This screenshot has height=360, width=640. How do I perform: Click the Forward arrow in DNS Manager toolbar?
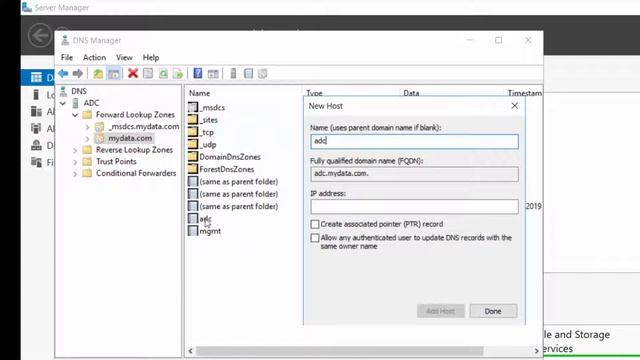click(x=78, y=73)
